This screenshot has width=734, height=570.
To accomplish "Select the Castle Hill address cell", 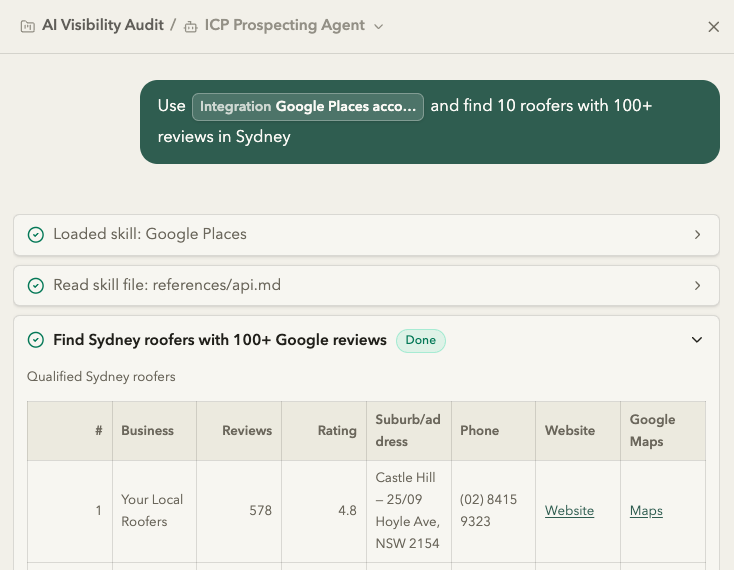I will (x=409, y=511).
